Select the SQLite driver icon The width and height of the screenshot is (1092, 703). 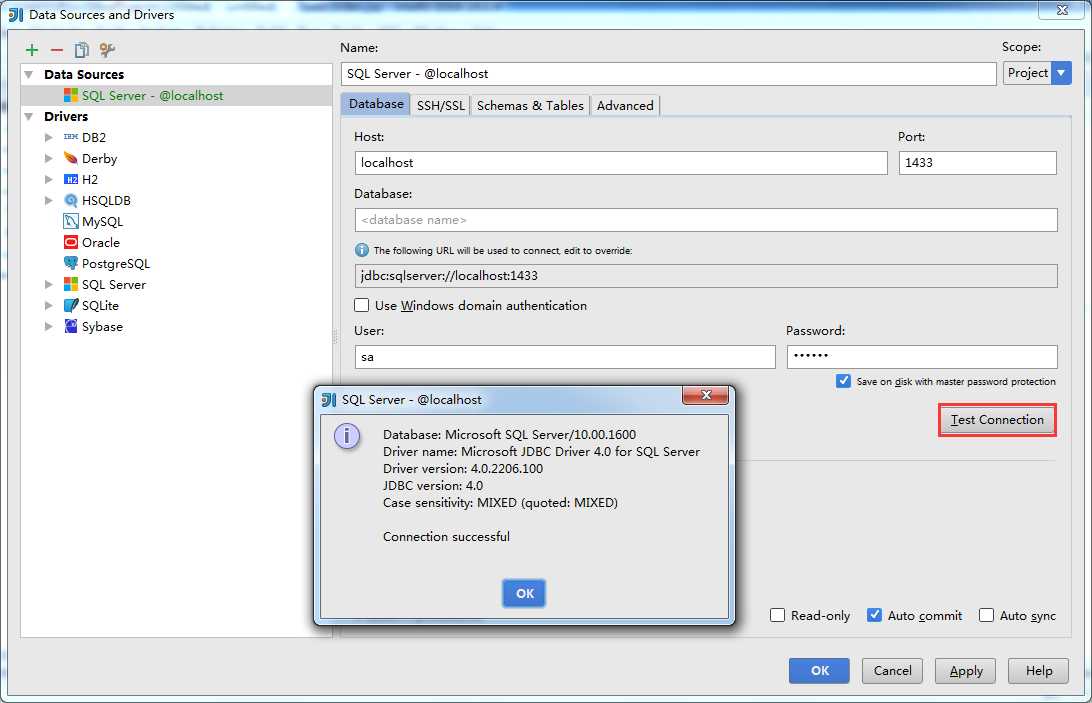71,305
